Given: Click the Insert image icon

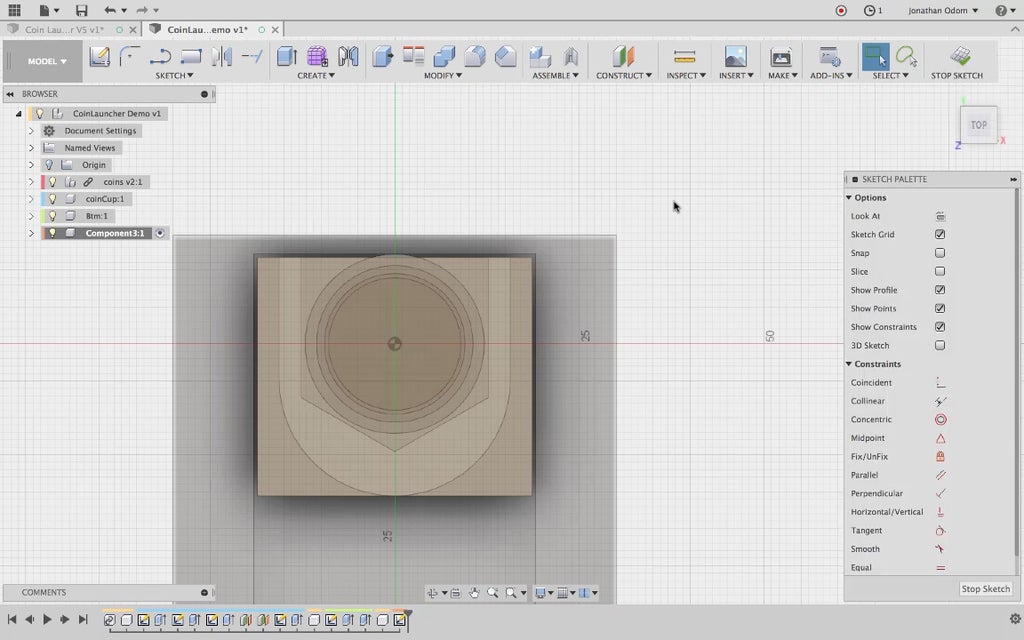Looking at the screenshot, I should click(x=735, y=57).
